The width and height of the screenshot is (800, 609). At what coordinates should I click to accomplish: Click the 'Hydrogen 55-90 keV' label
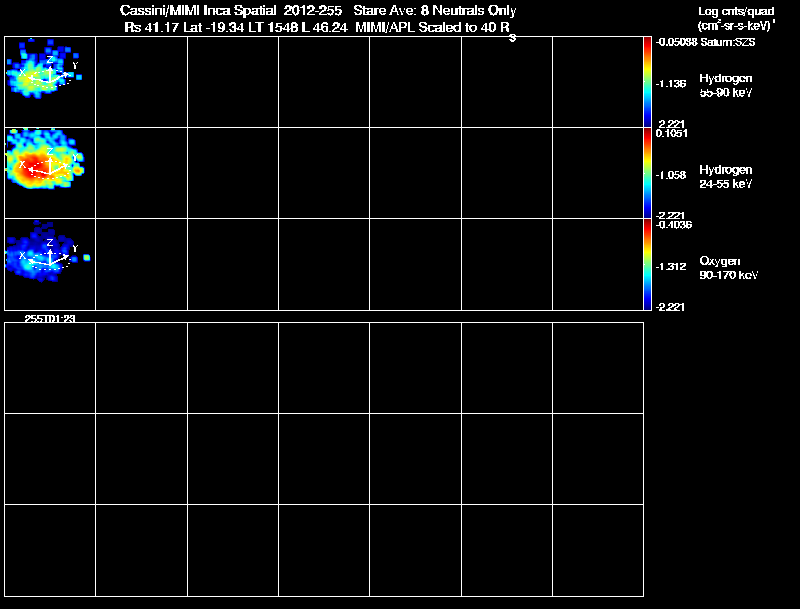[x=726, y=85]
